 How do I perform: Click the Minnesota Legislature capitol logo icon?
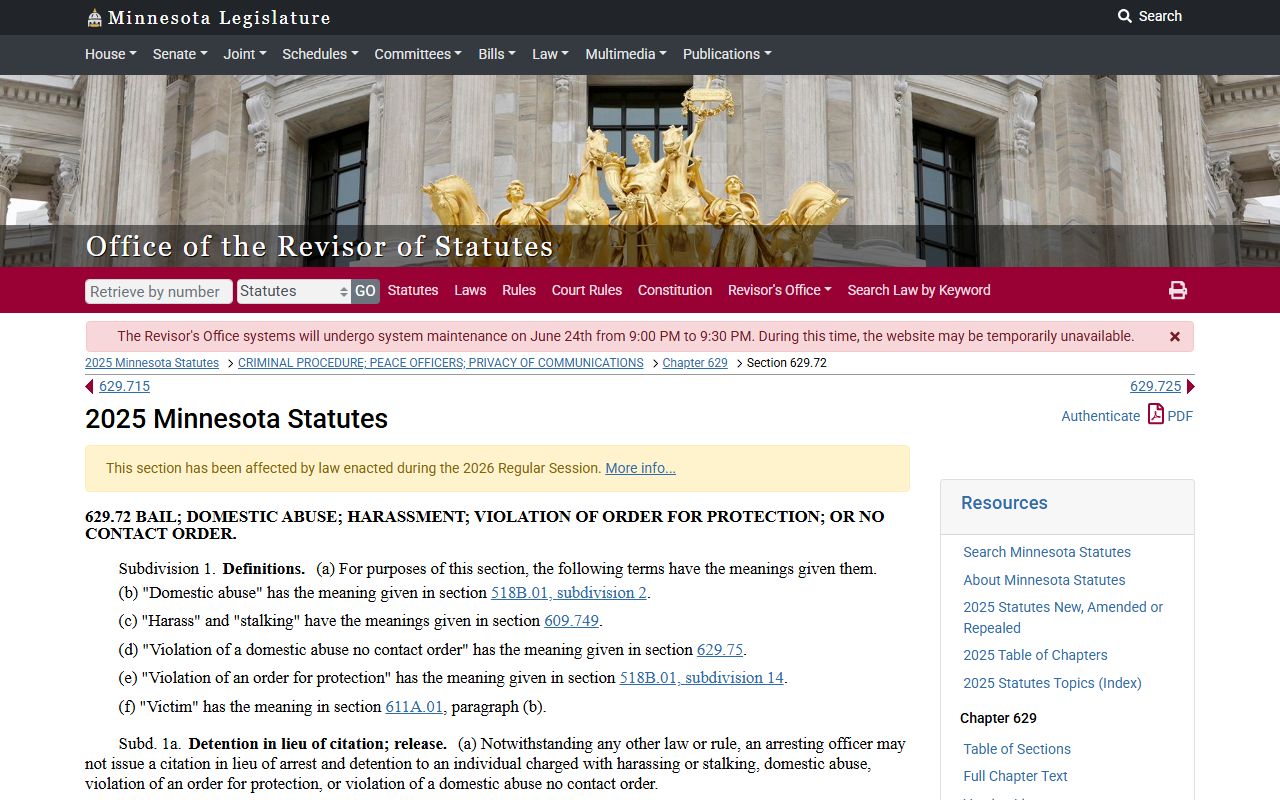[94, 18]
